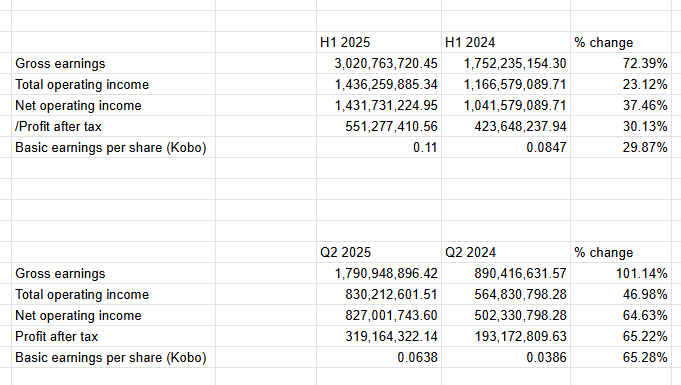Click the Q2 Gross earnings 1,790,948,896.42 cell
The height and width of the screenshot is (385, 681).
[379, 273]
